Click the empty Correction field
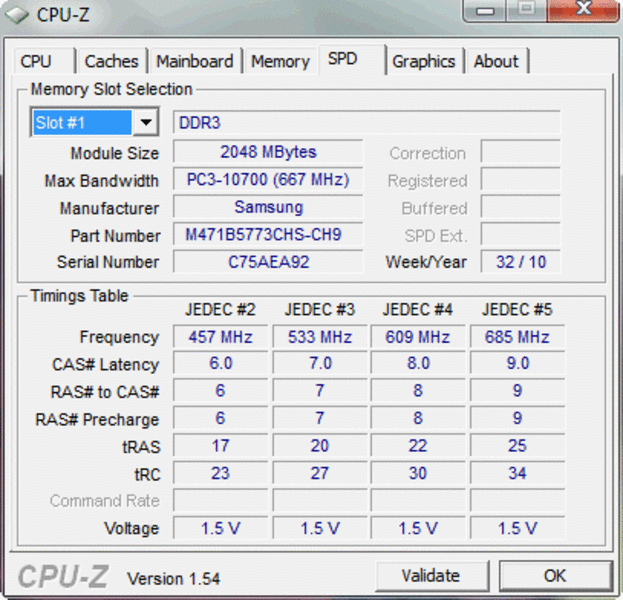 point(521,152)
